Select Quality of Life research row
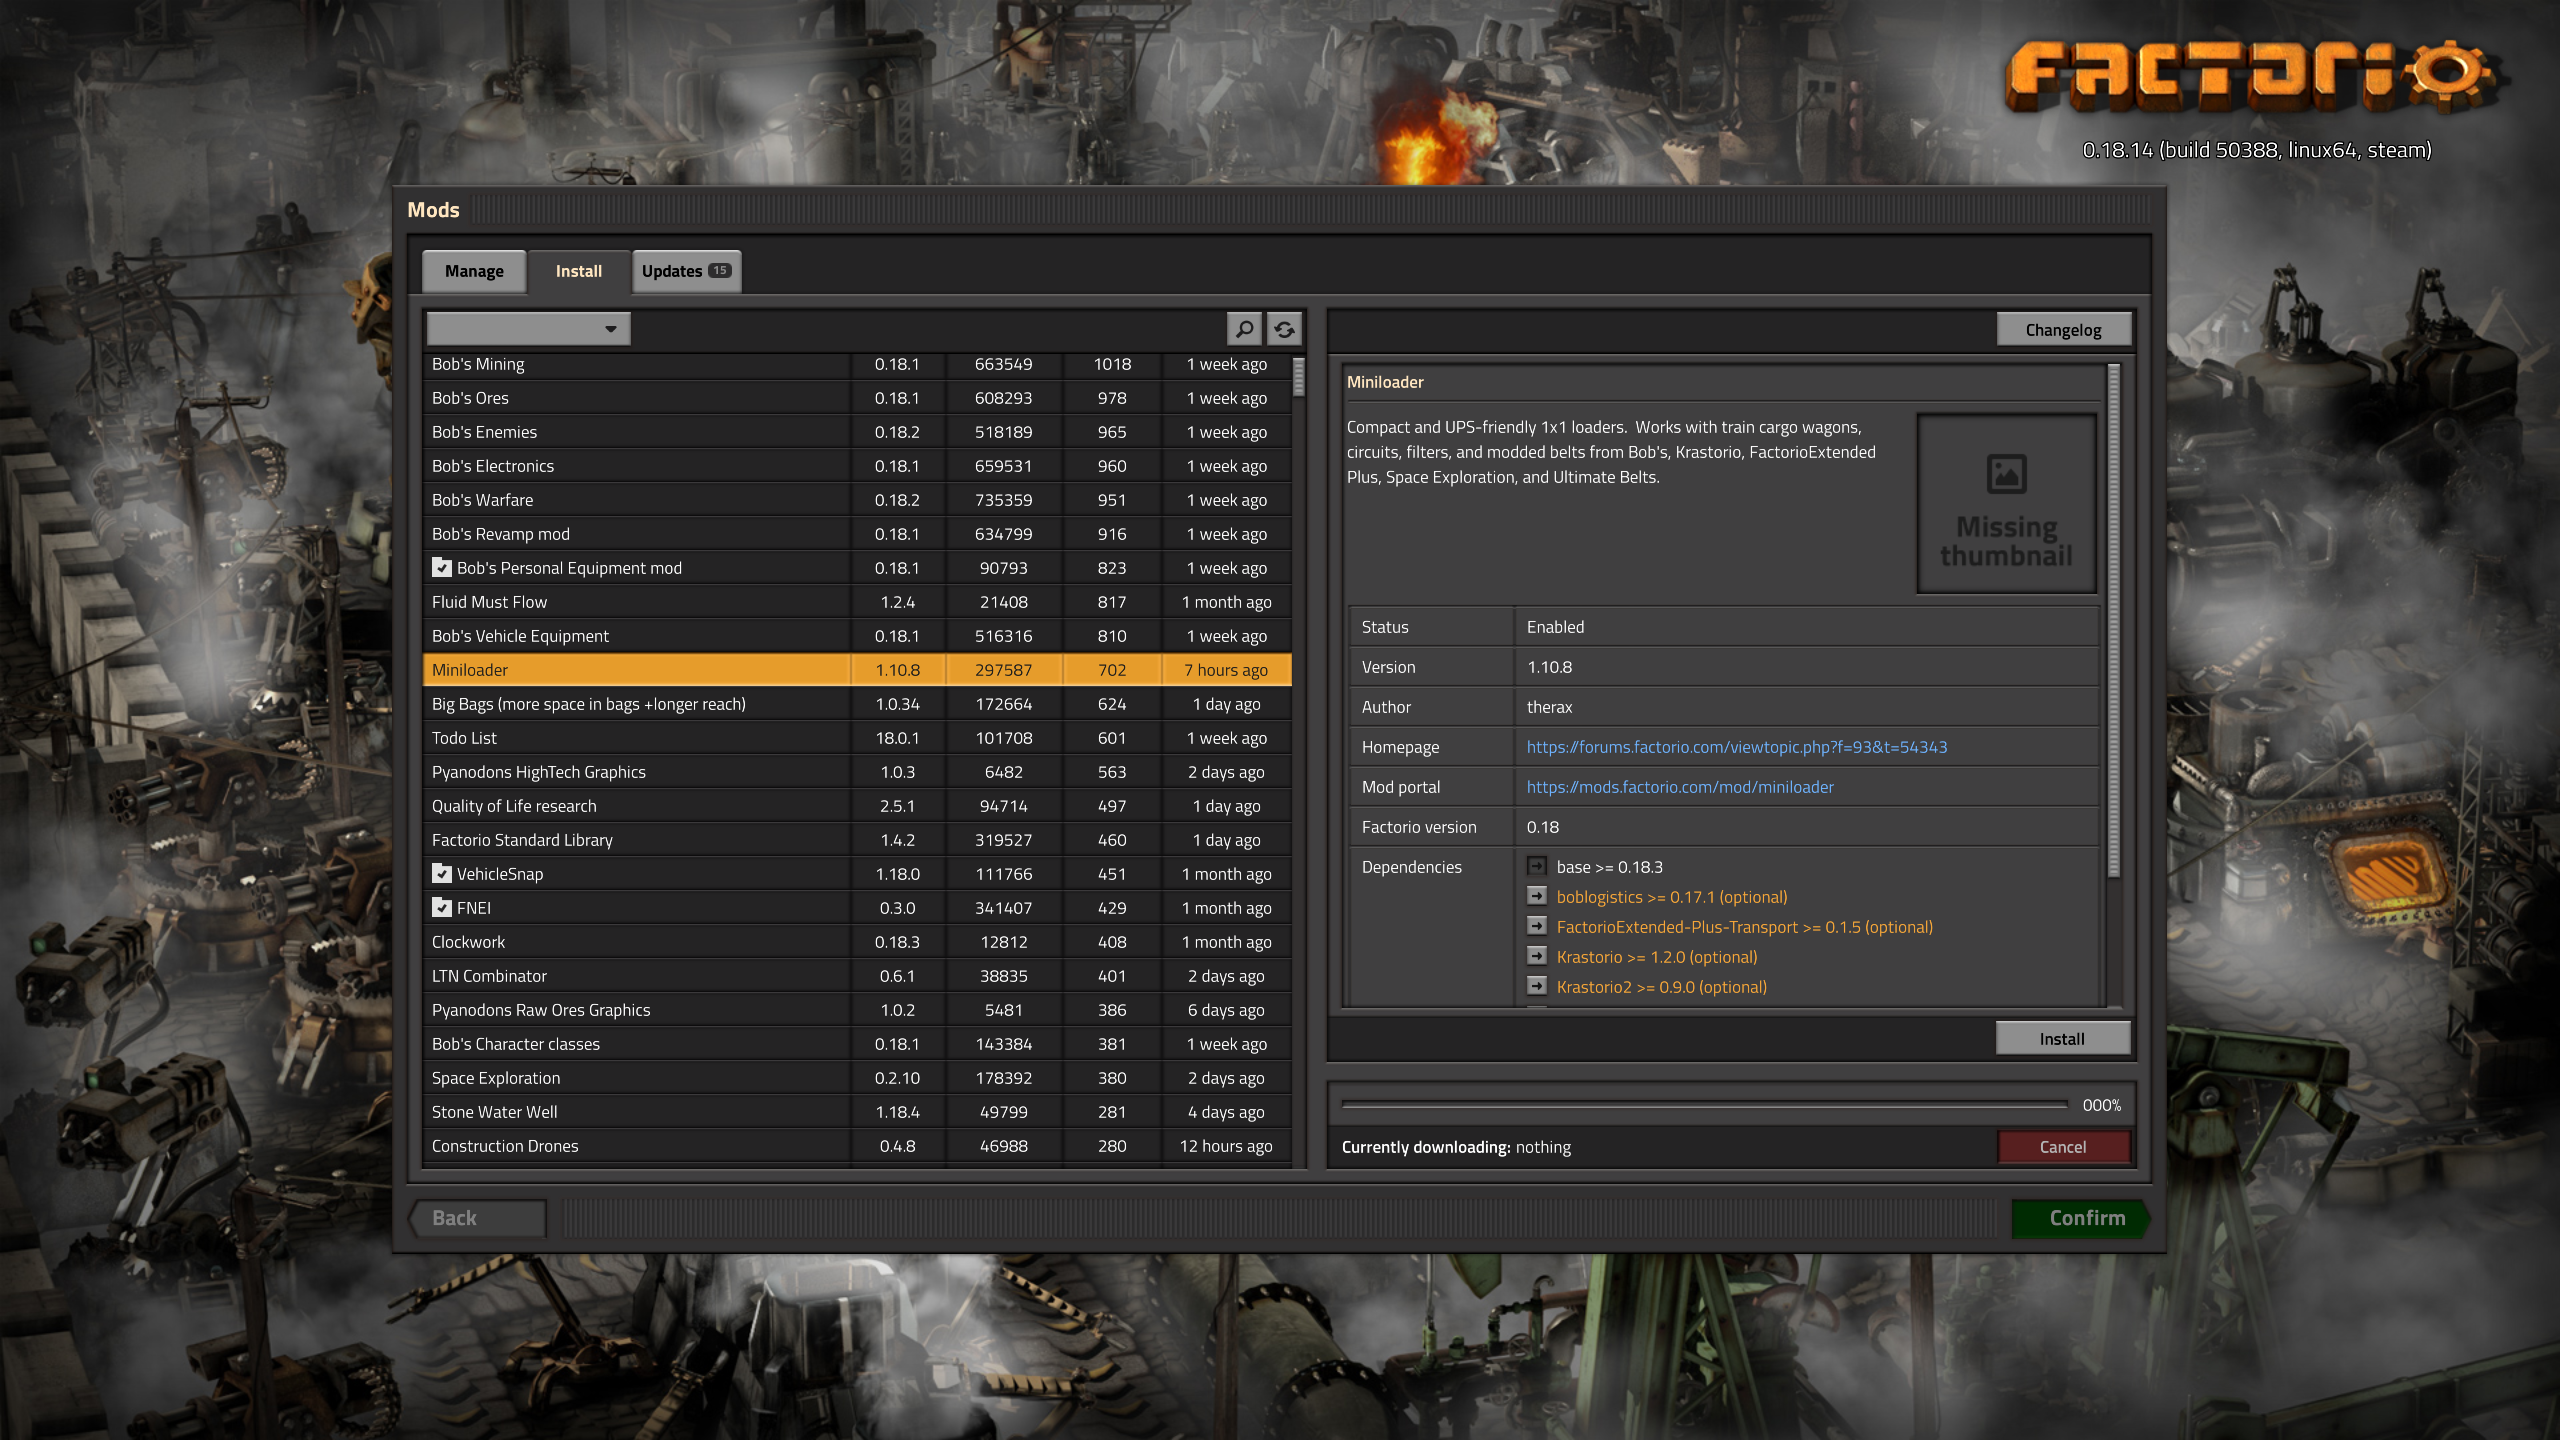The width and height of the screenshot is (2560, 1440). click(x=857, y=806)
